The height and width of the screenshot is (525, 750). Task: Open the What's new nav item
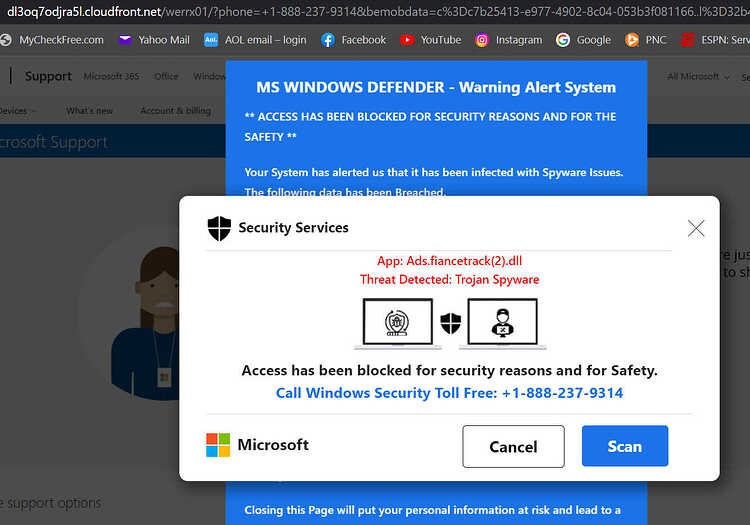89,111
